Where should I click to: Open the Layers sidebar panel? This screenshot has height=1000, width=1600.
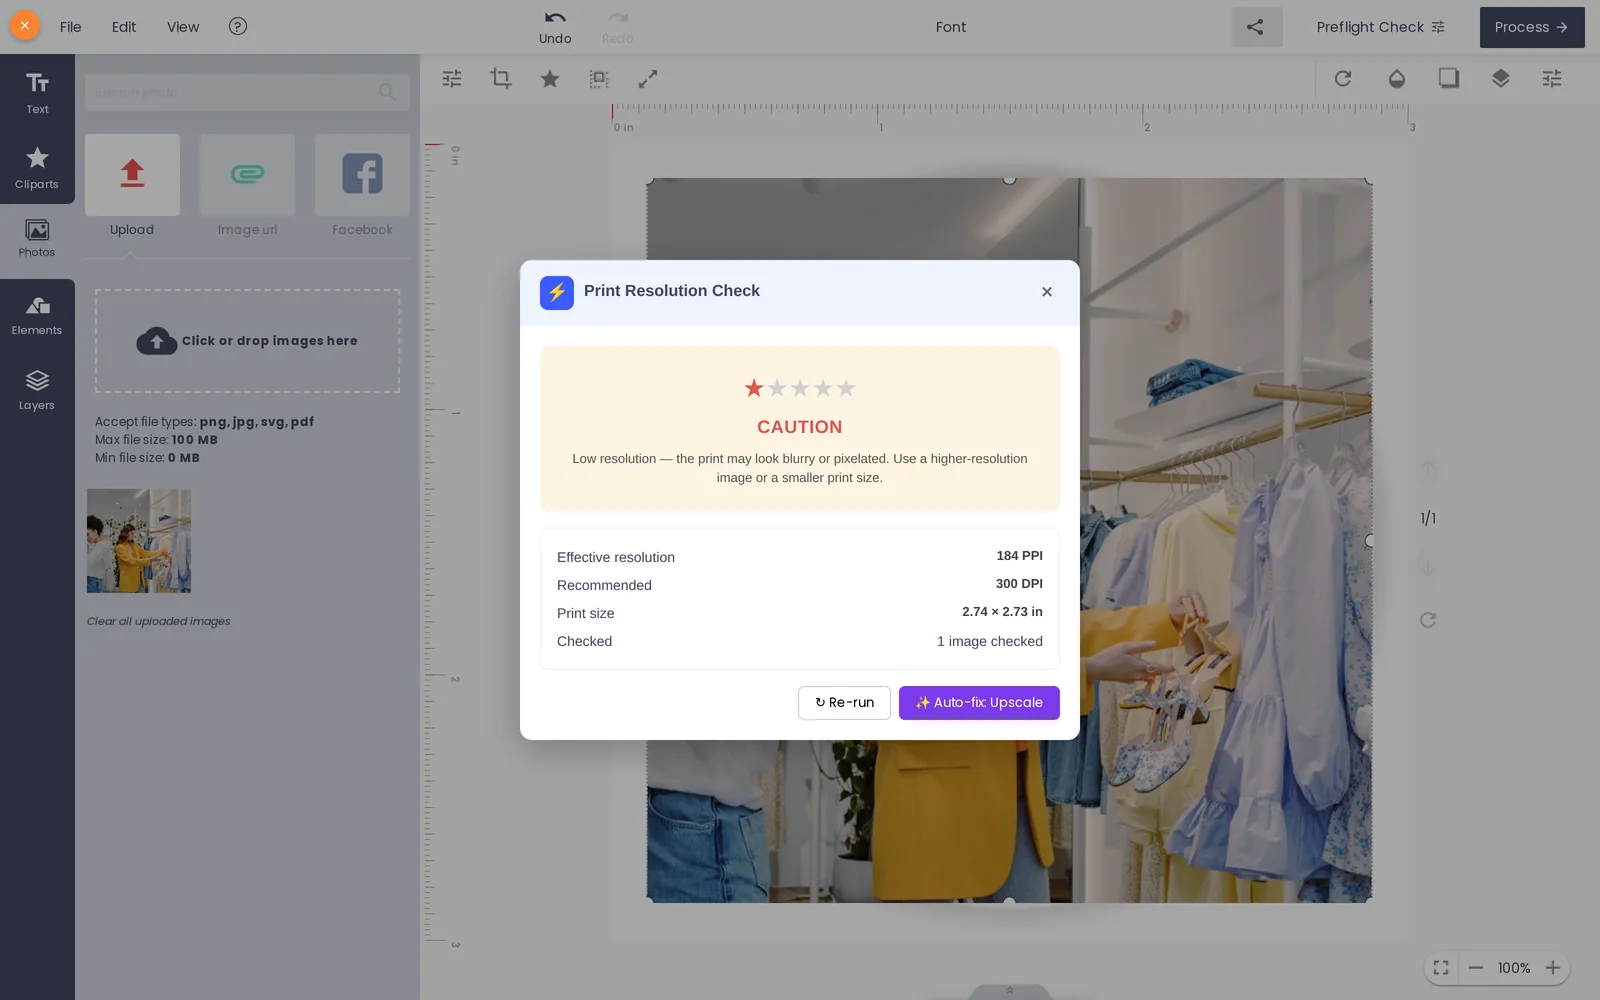click(x=37, y=390)
